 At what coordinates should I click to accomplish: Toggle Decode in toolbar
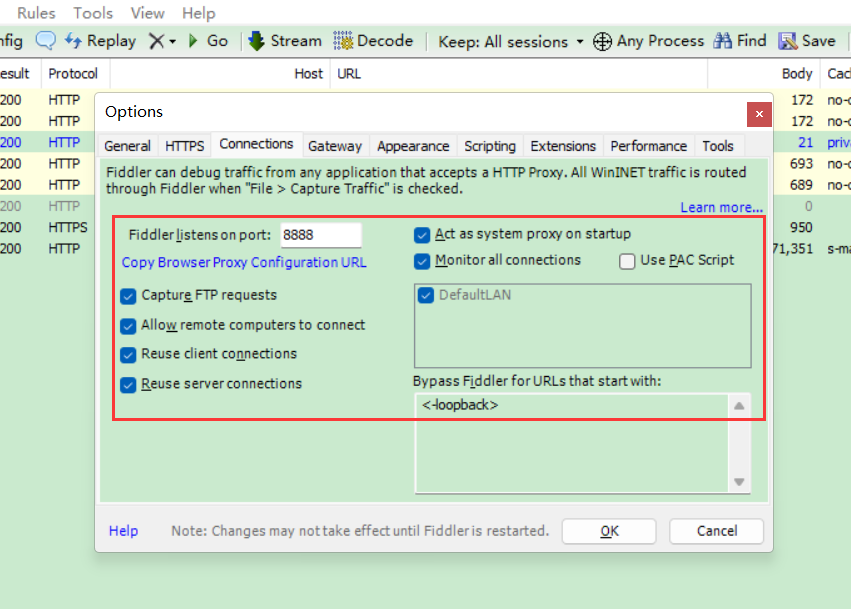[x=373, y=41]
